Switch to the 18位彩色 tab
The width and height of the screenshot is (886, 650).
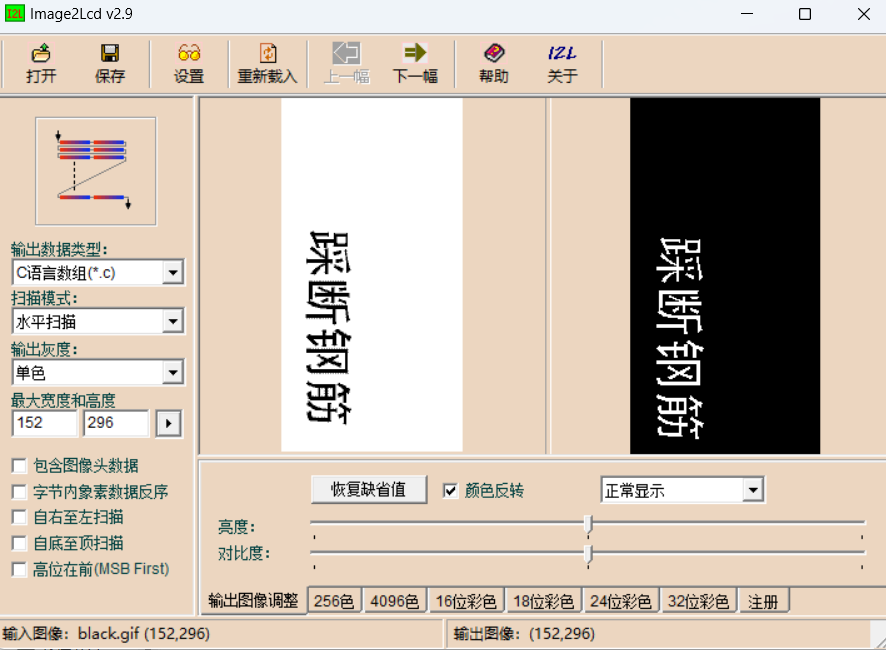pos(544,601)
